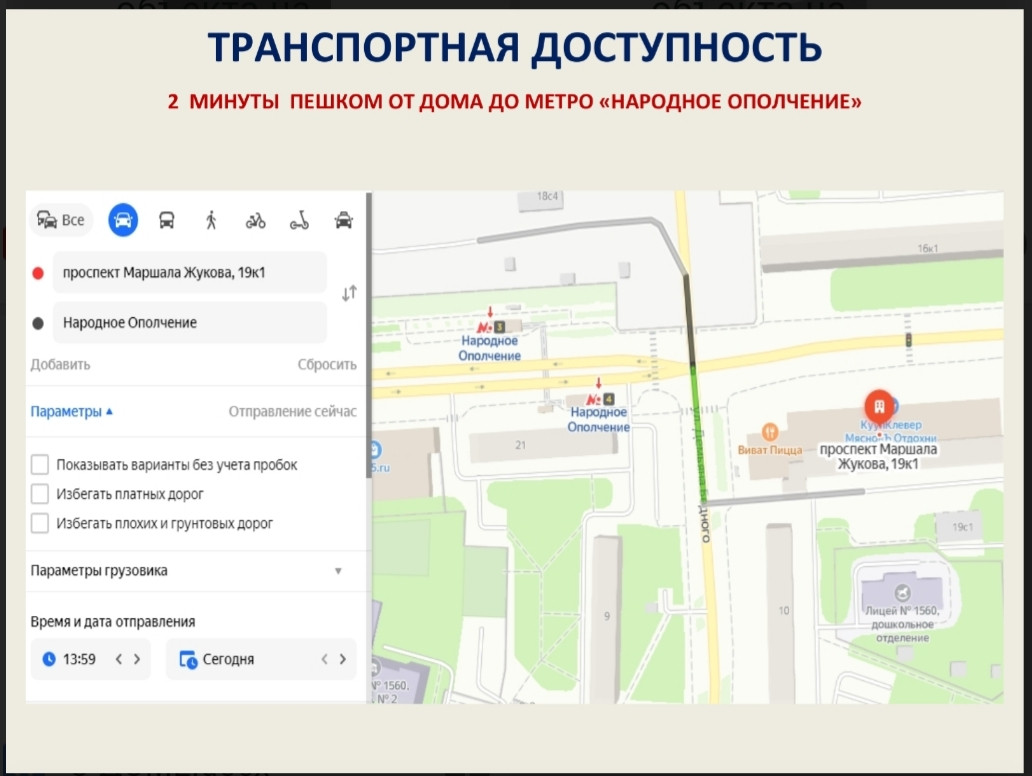Click the 'КуулКлевер' place label on map
Screen dimensions: 1032x776
click(891, 425)
